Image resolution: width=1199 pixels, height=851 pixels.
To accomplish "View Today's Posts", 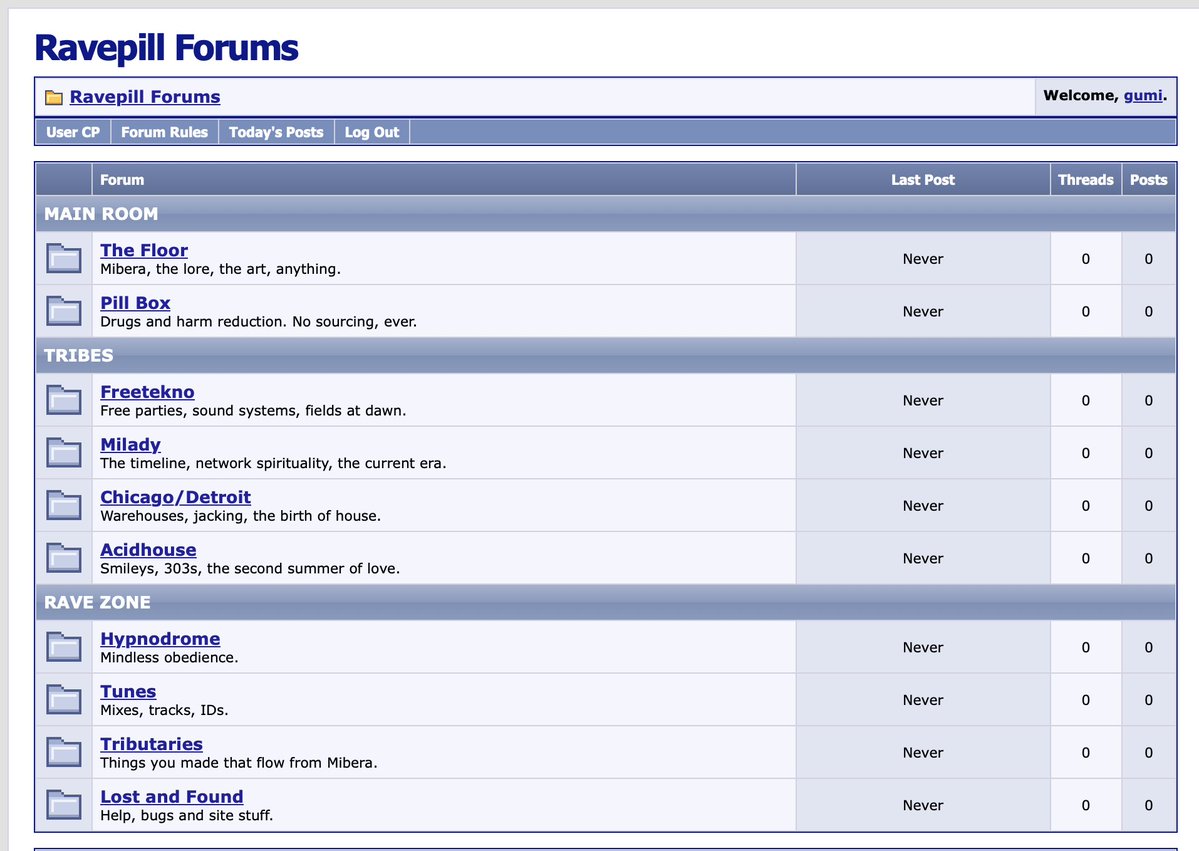I will point(276,132).
